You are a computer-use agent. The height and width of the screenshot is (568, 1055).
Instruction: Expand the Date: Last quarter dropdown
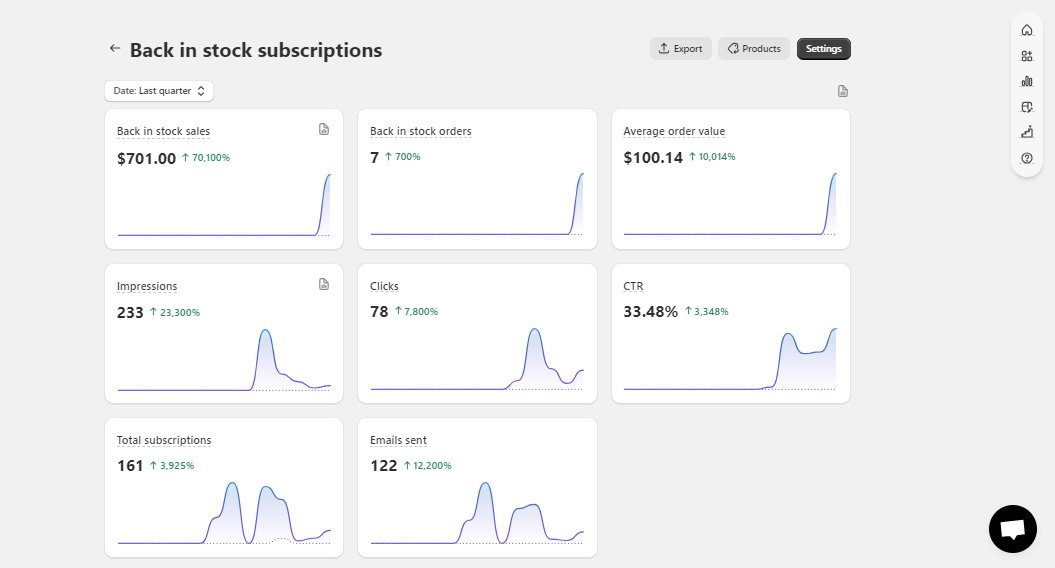tap(159, 91)
